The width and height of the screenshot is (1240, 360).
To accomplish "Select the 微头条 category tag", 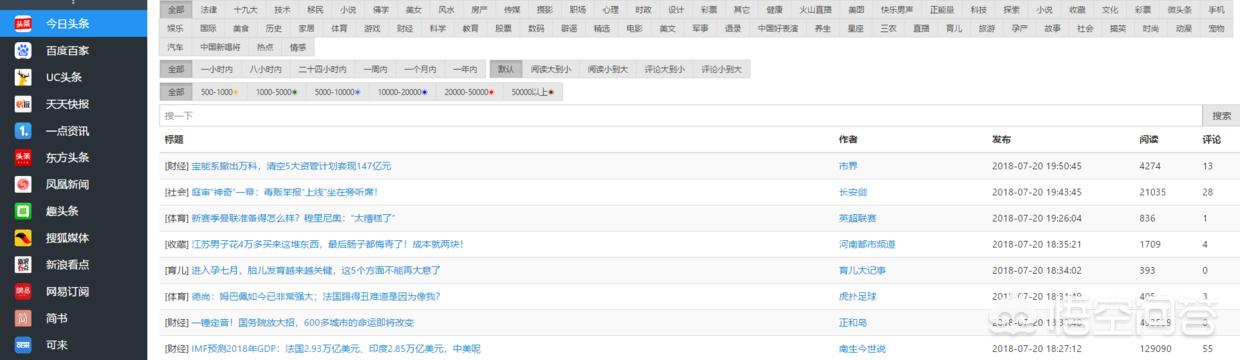I will pyautogui.click(x=1179, y=9).
